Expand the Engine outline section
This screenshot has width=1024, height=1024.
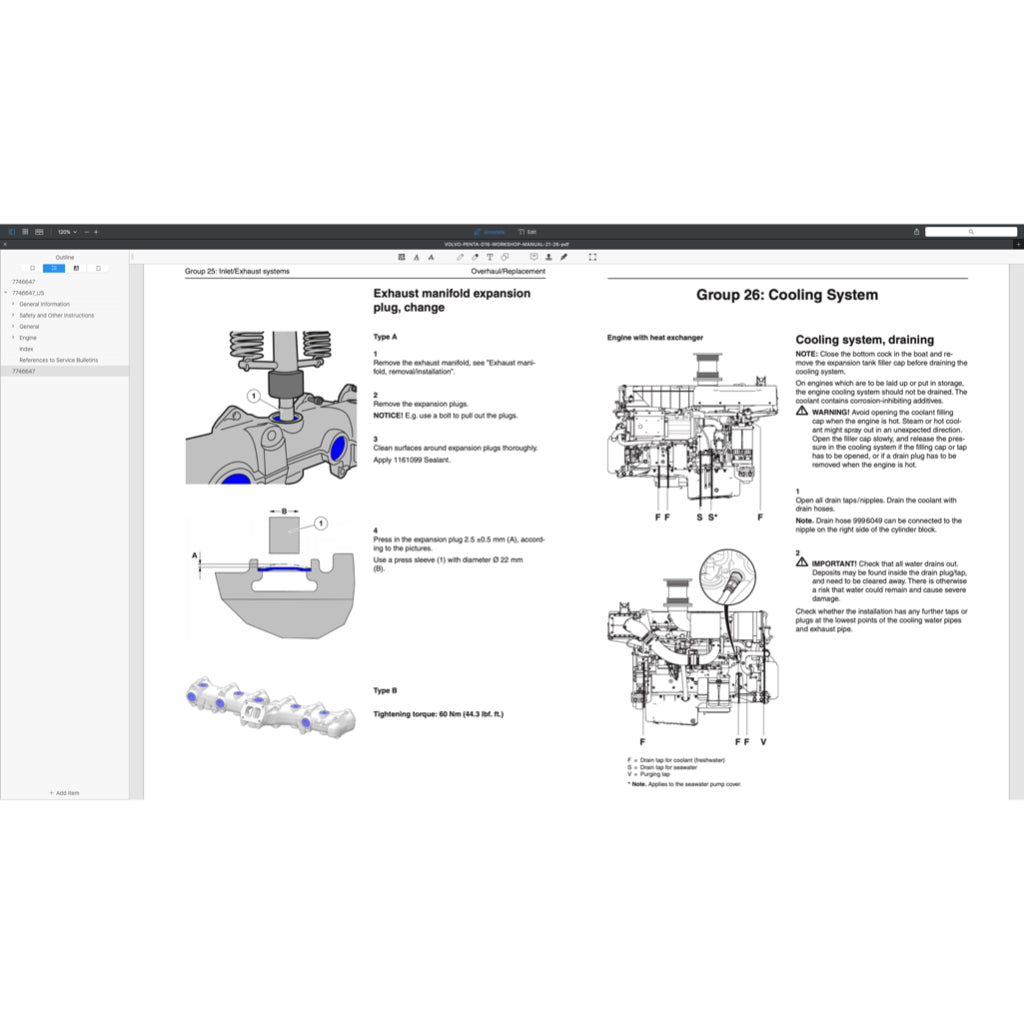tap(11, 337)
